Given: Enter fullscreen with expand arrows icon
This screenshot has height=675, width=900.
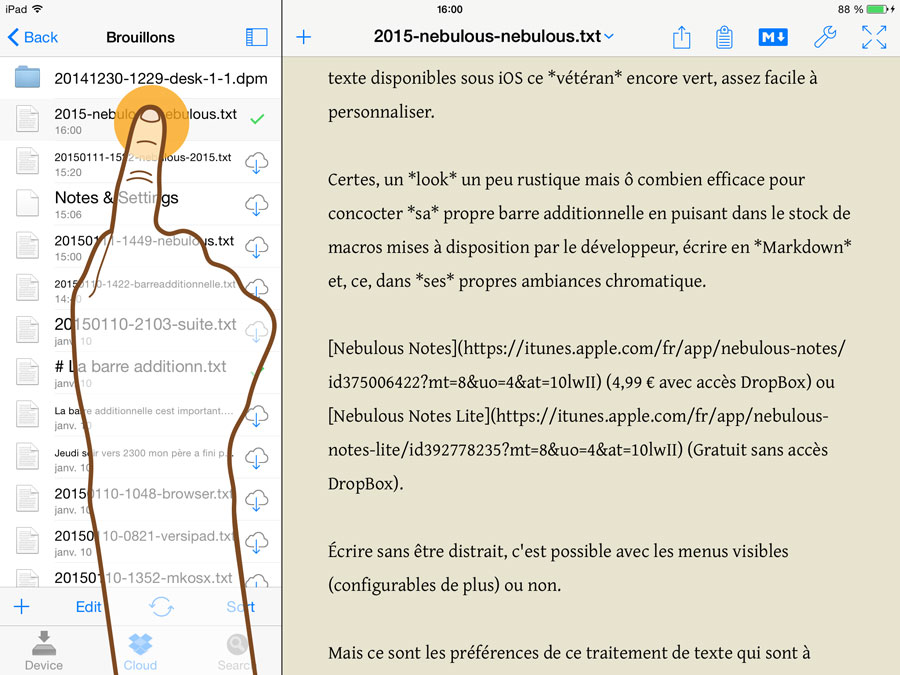Looking at the screenshot, I should (x=874, y=37).
